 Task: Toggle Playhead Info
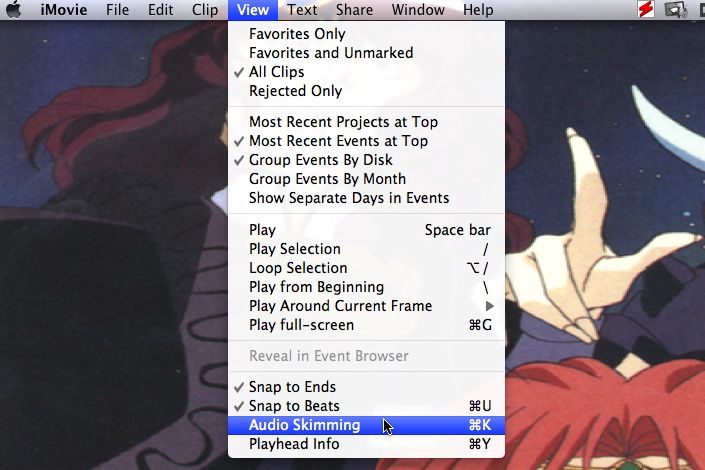click(x=366, y=444)
